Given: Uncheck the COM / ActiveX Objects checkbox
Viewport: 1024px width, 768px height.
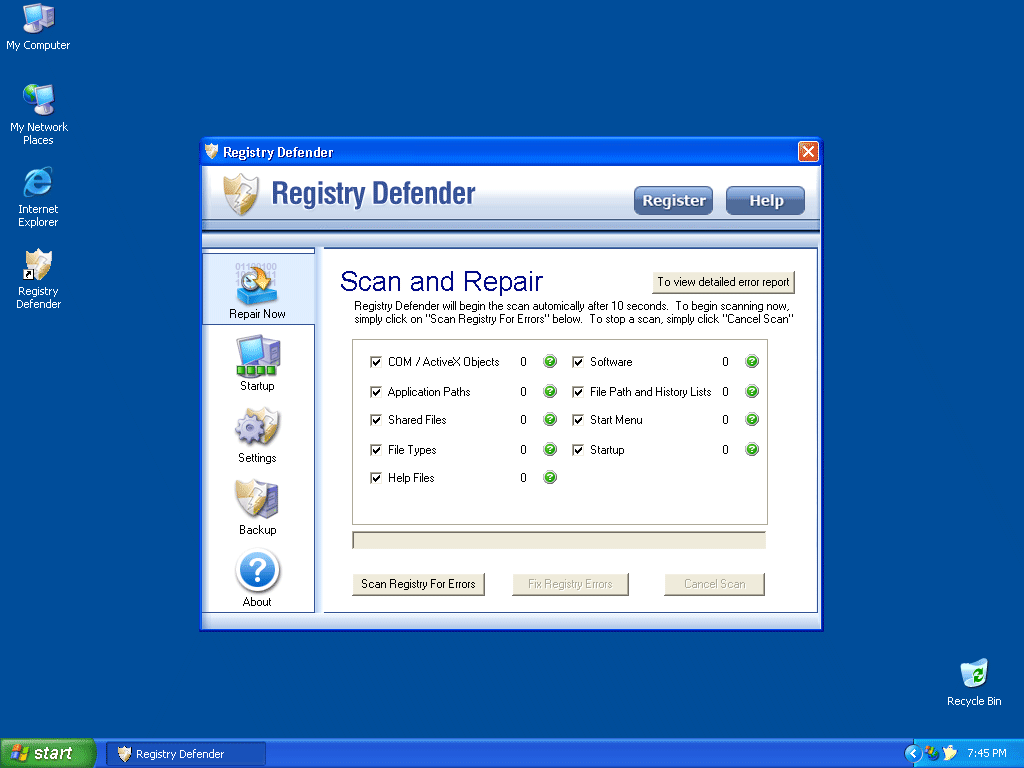Looking at the screenshot, I should point(376,362).
